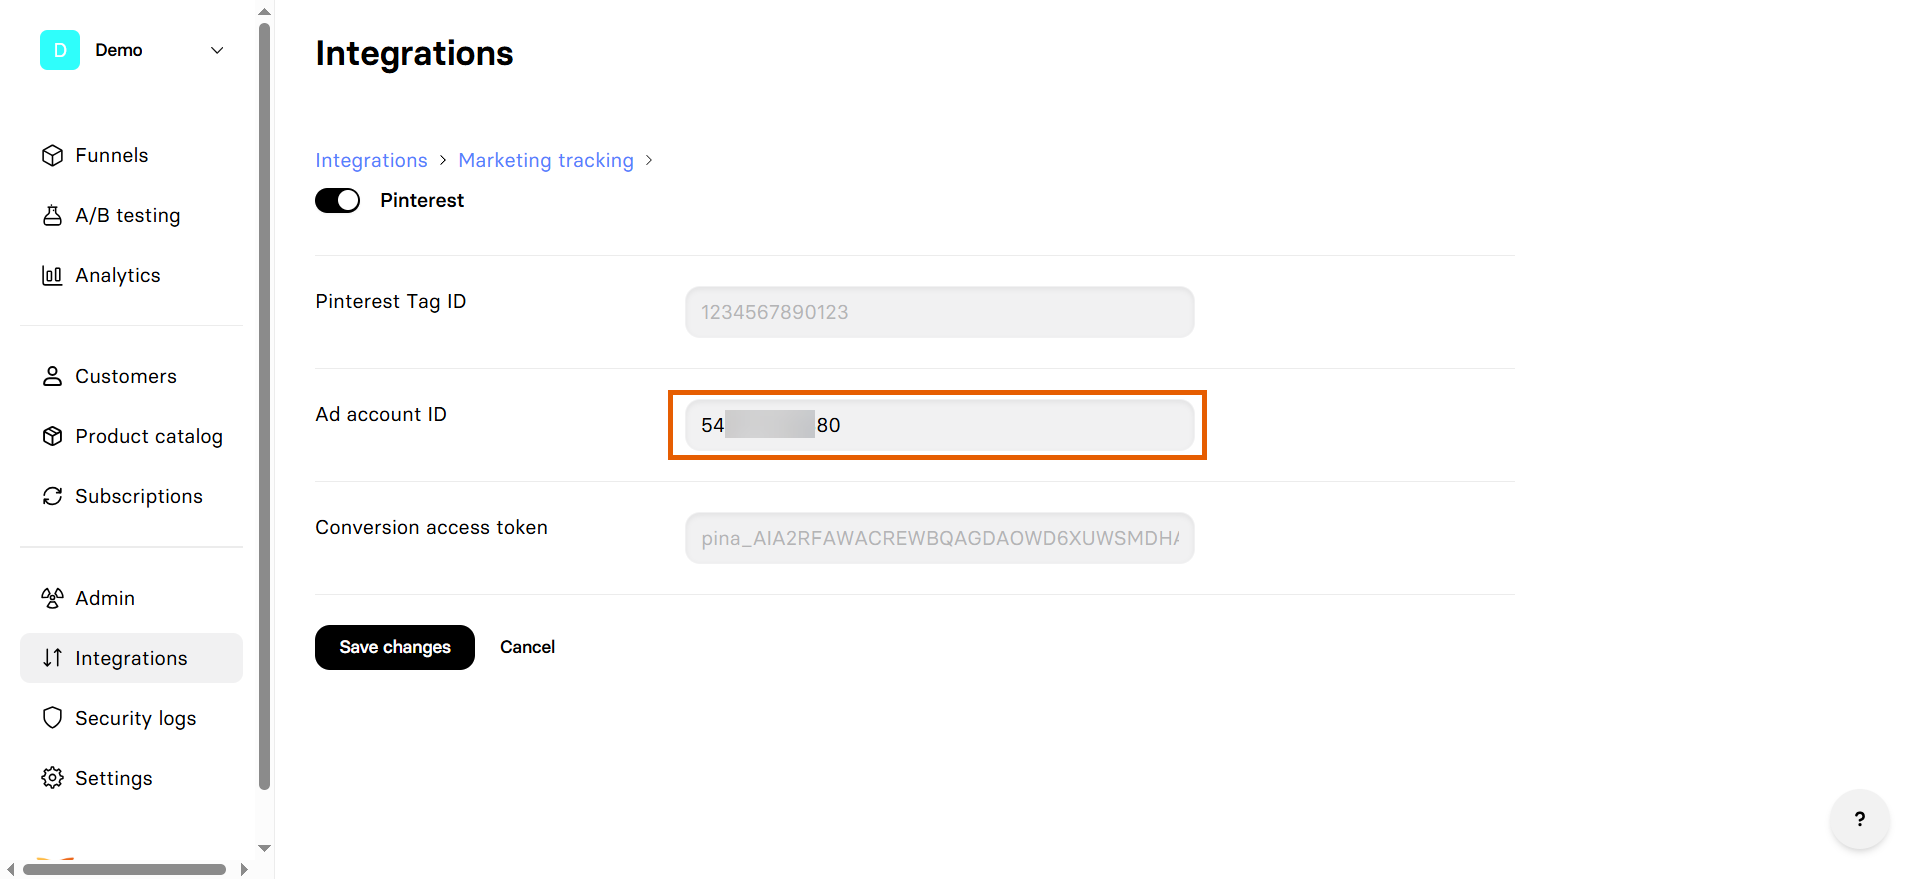Click the Settings gear icon

pyautogui.click(x=53, y=778)
